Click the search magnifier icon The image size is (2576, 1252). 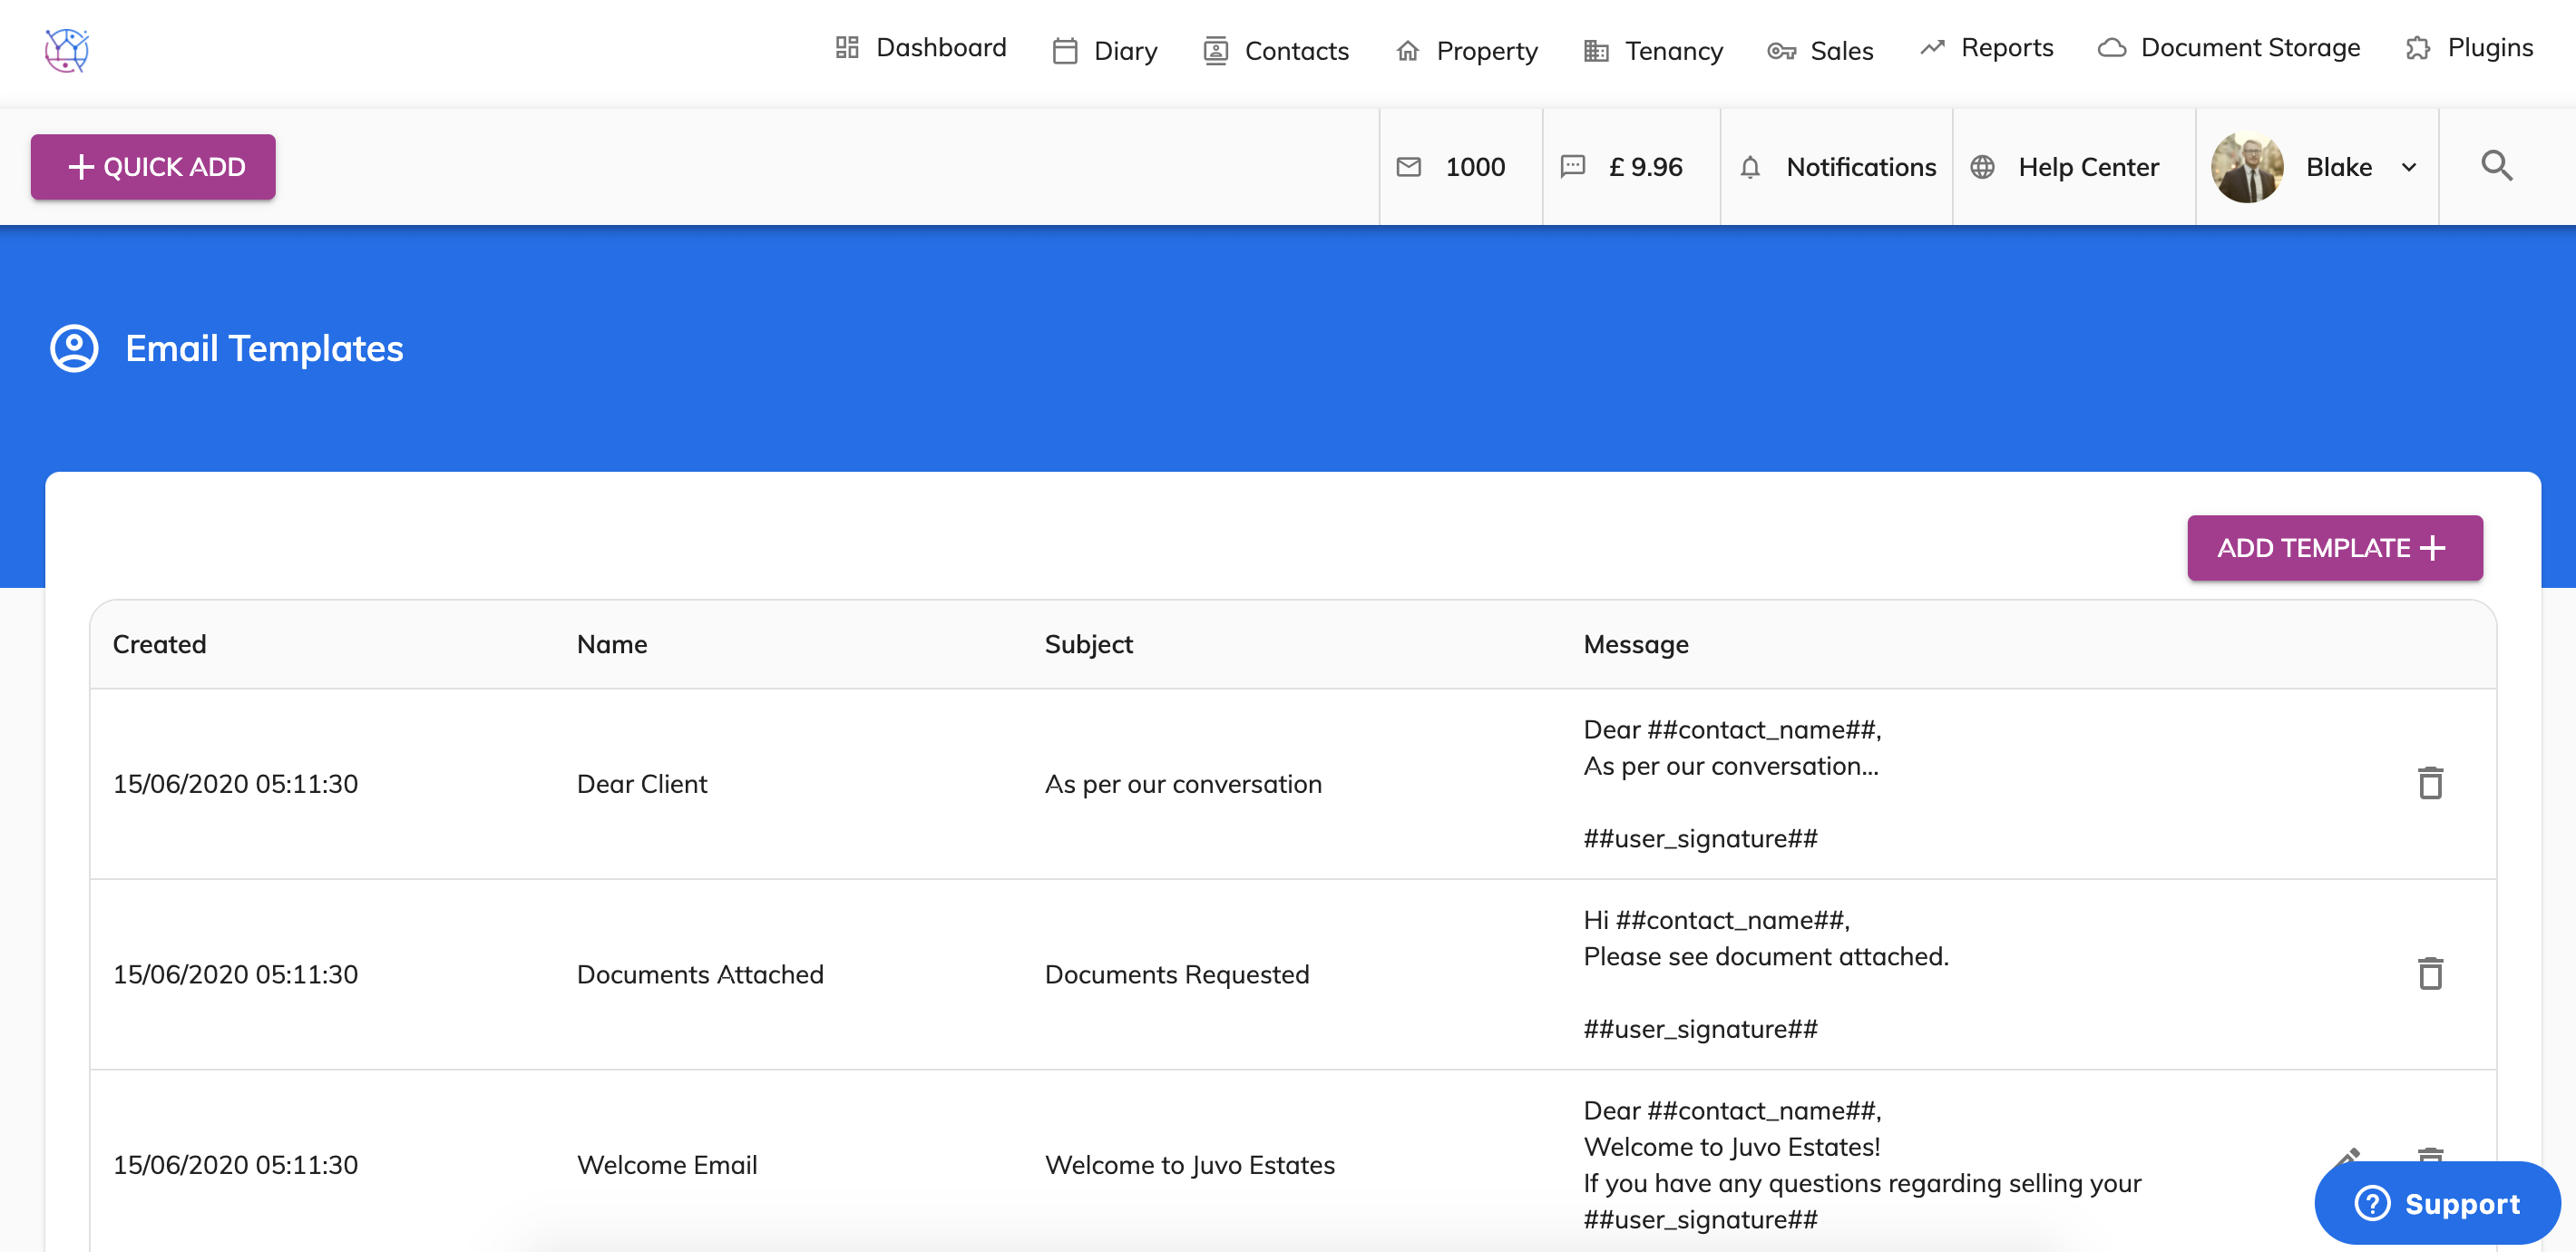point(2496,166)
